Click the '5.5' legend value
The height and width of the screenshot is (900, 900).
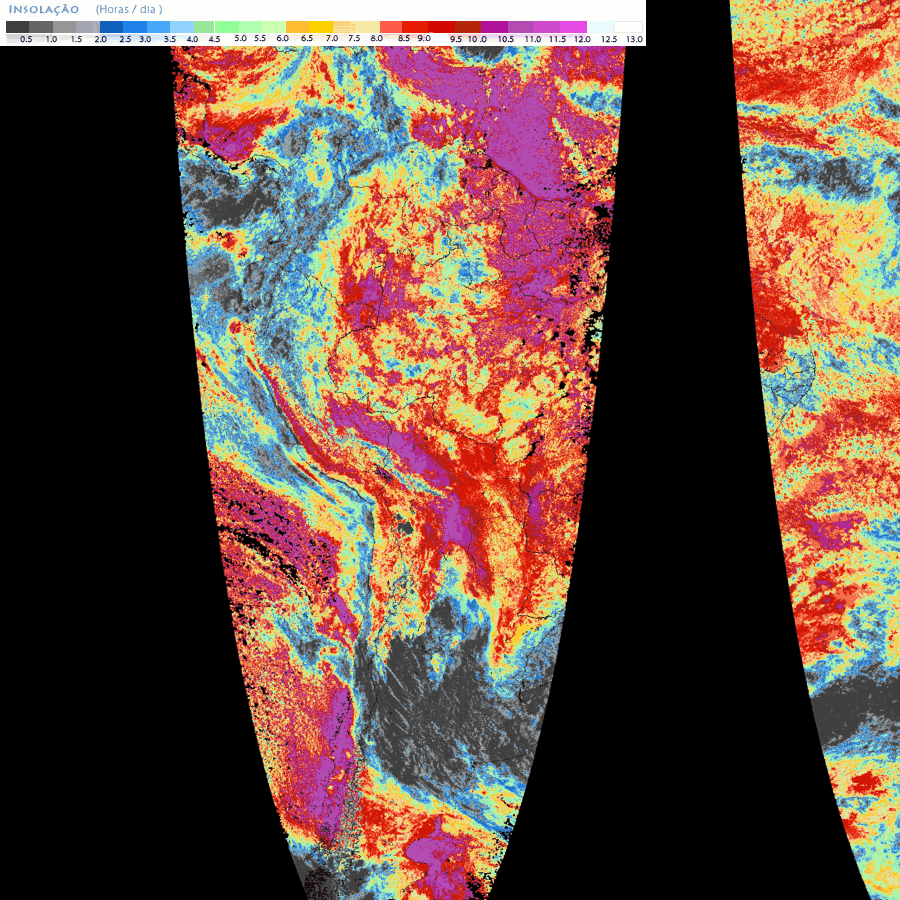pyautogui.click(x=260, y=38)
